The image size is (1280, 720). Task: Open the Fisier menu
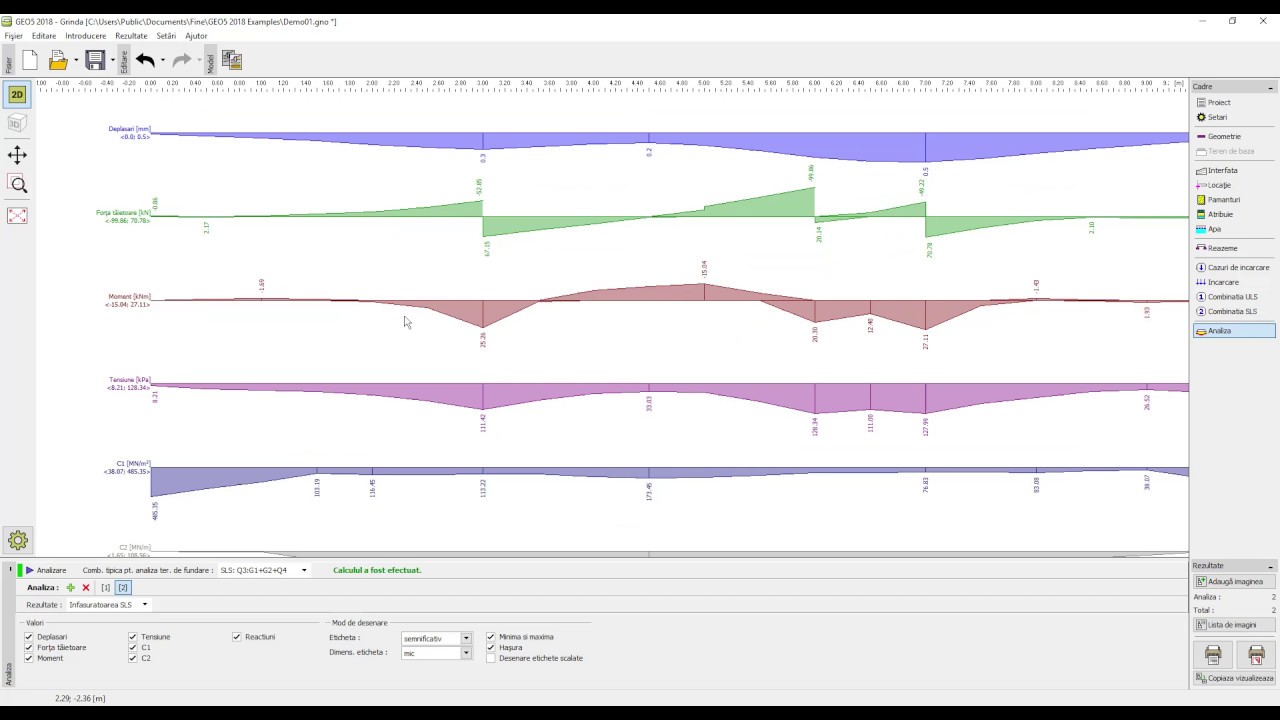click(x=13, y=36)
